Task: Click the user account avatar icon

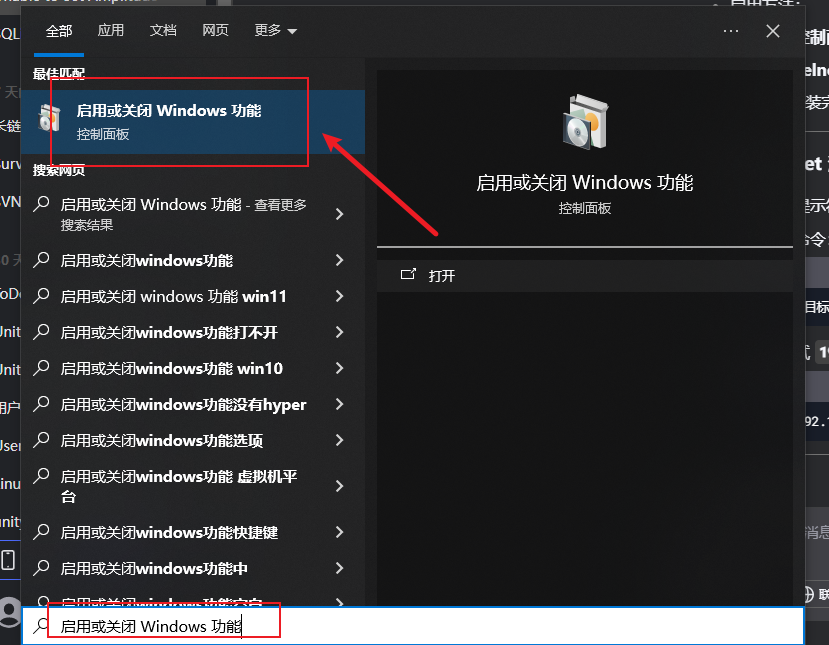Action: coord(10,612)
